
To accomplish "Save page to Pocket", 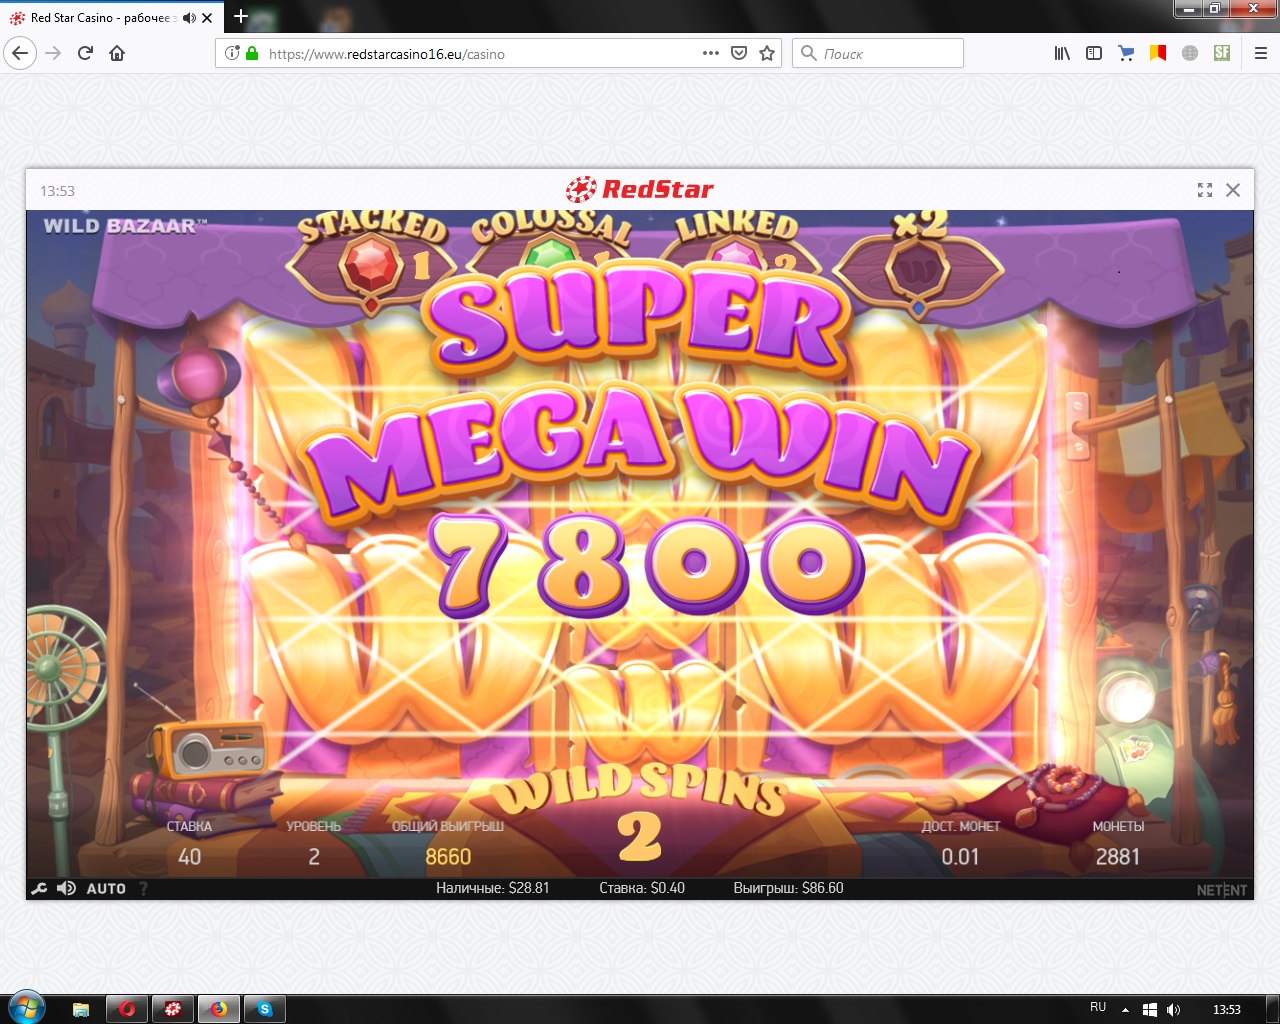I will (739, 53).
